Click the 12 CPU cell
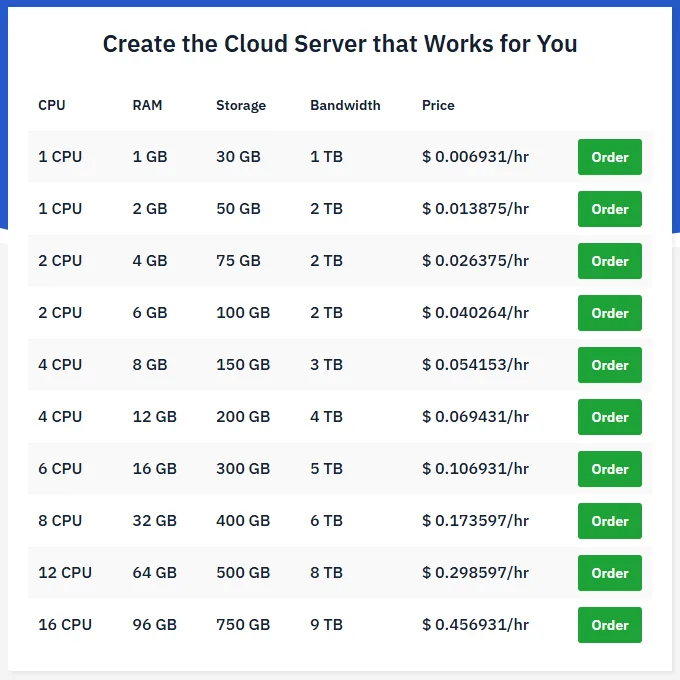This screenshot has width=680, height=680. click(65, 573)
